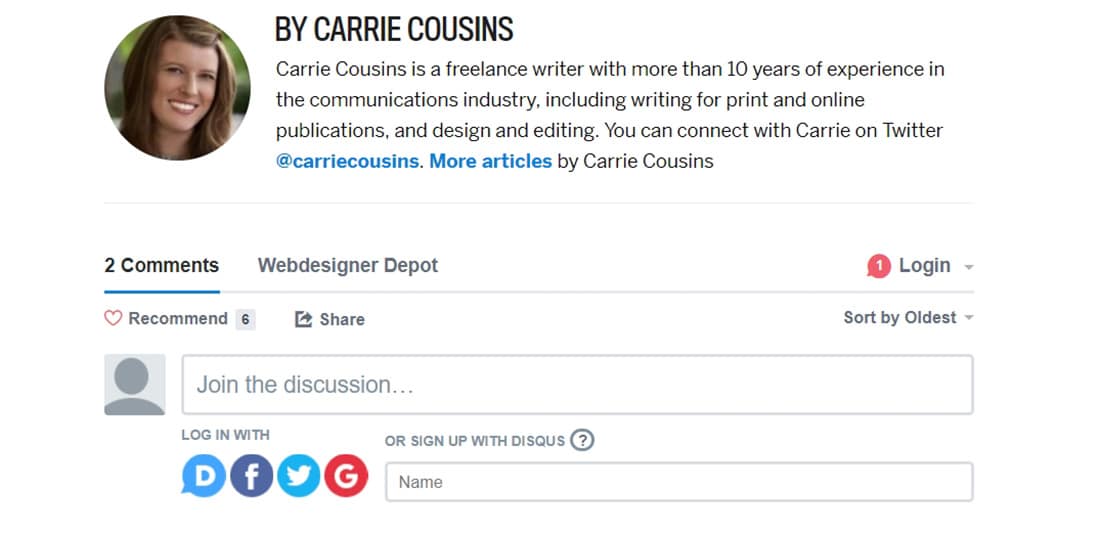Click the Join the discussion box
This screenshot has height=536, width=1100.
[577, 384]
